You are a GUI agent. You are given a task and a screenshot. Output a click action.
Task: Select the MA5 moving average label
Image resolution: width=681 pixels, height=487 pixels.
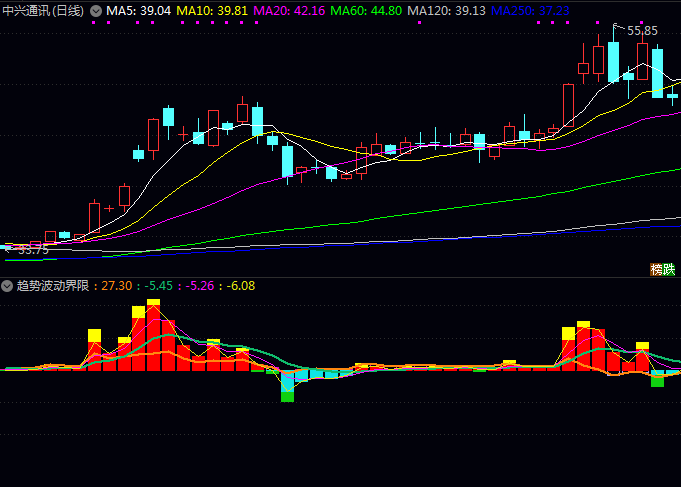pos(138,11)
